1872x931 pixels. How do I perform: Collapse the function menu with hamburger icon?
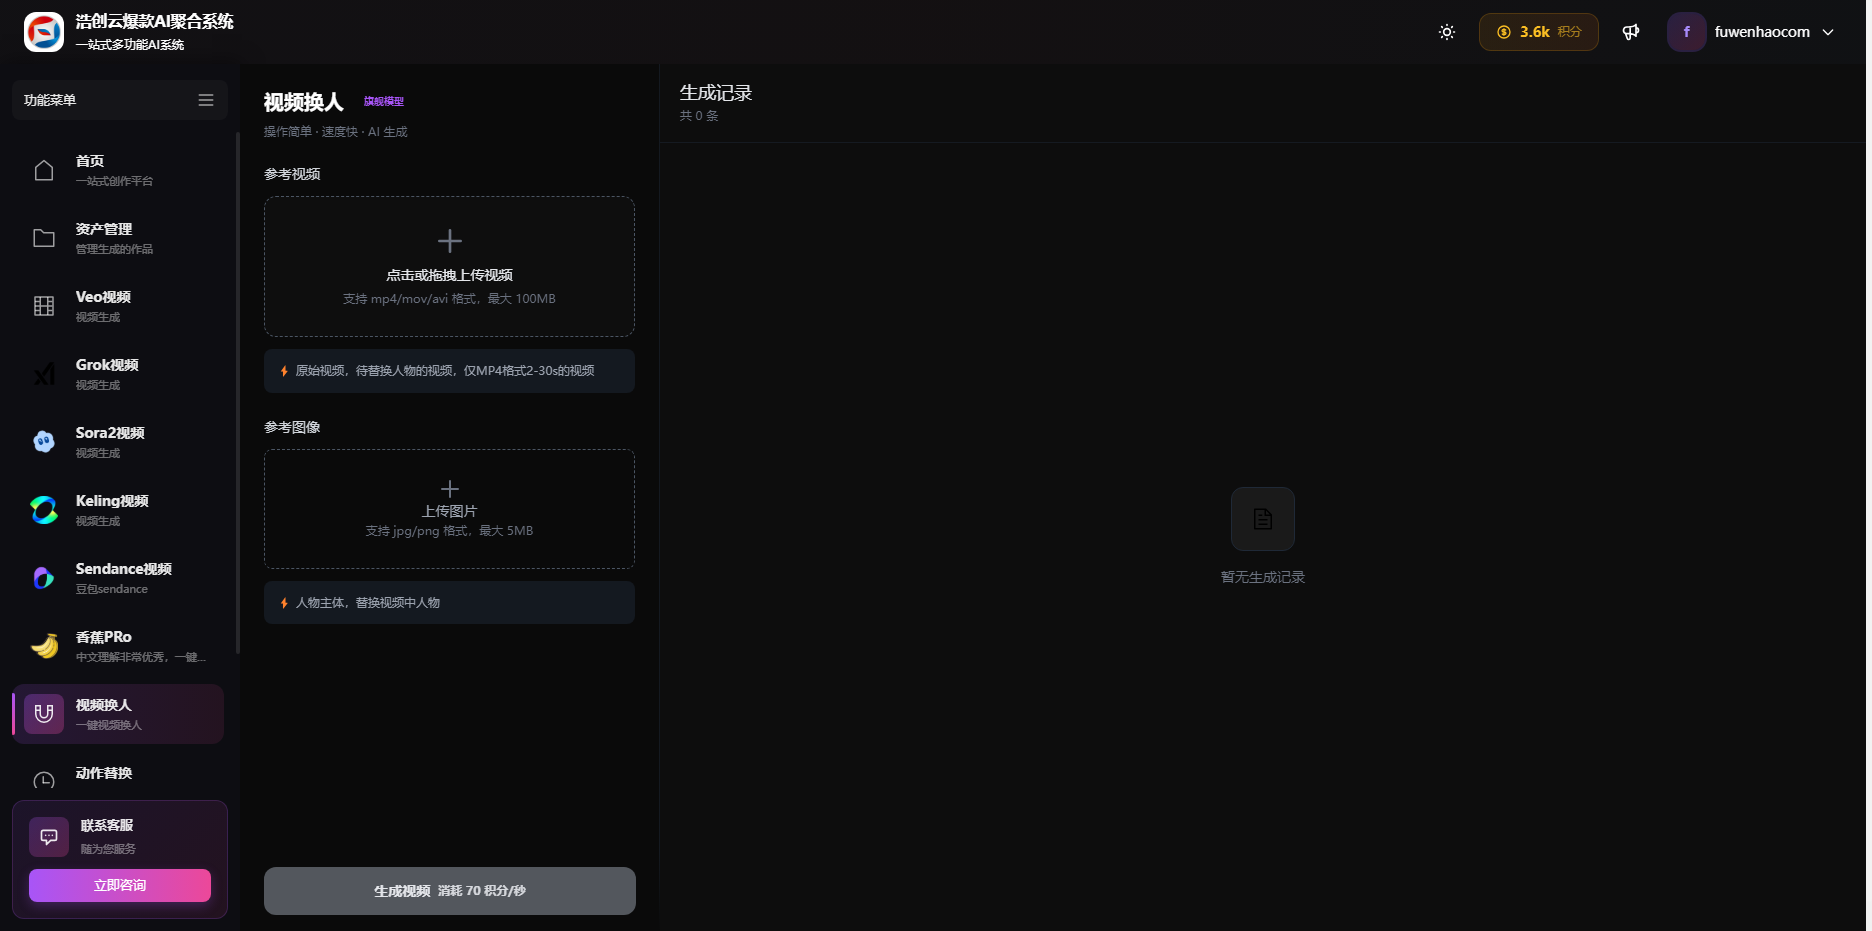206,100
